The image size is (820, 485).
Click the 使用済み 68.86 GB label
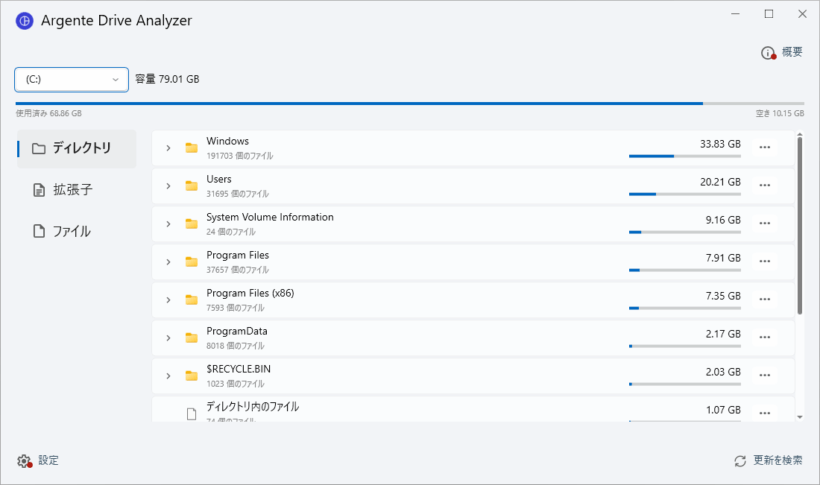(49, 114)
